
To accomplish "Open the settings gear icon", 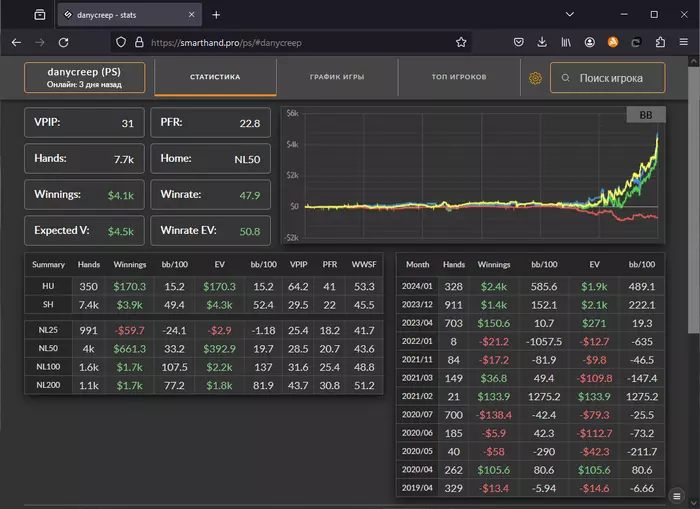I will pyautogui.click(x=535, y=78).
